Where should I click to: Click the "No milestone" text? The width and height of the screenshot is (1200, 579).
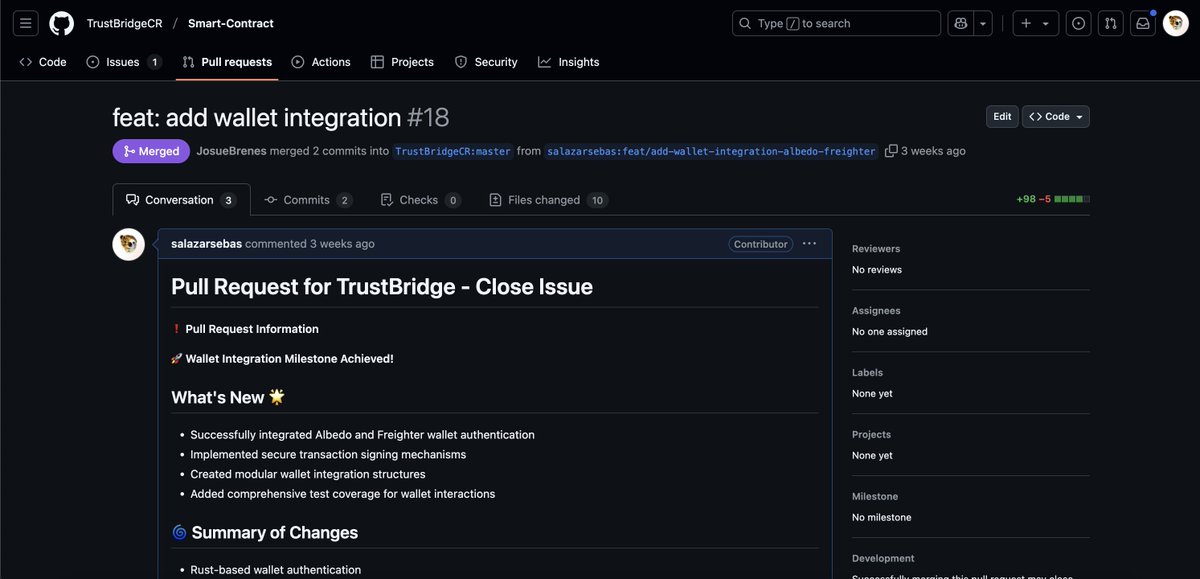(882, 518)
